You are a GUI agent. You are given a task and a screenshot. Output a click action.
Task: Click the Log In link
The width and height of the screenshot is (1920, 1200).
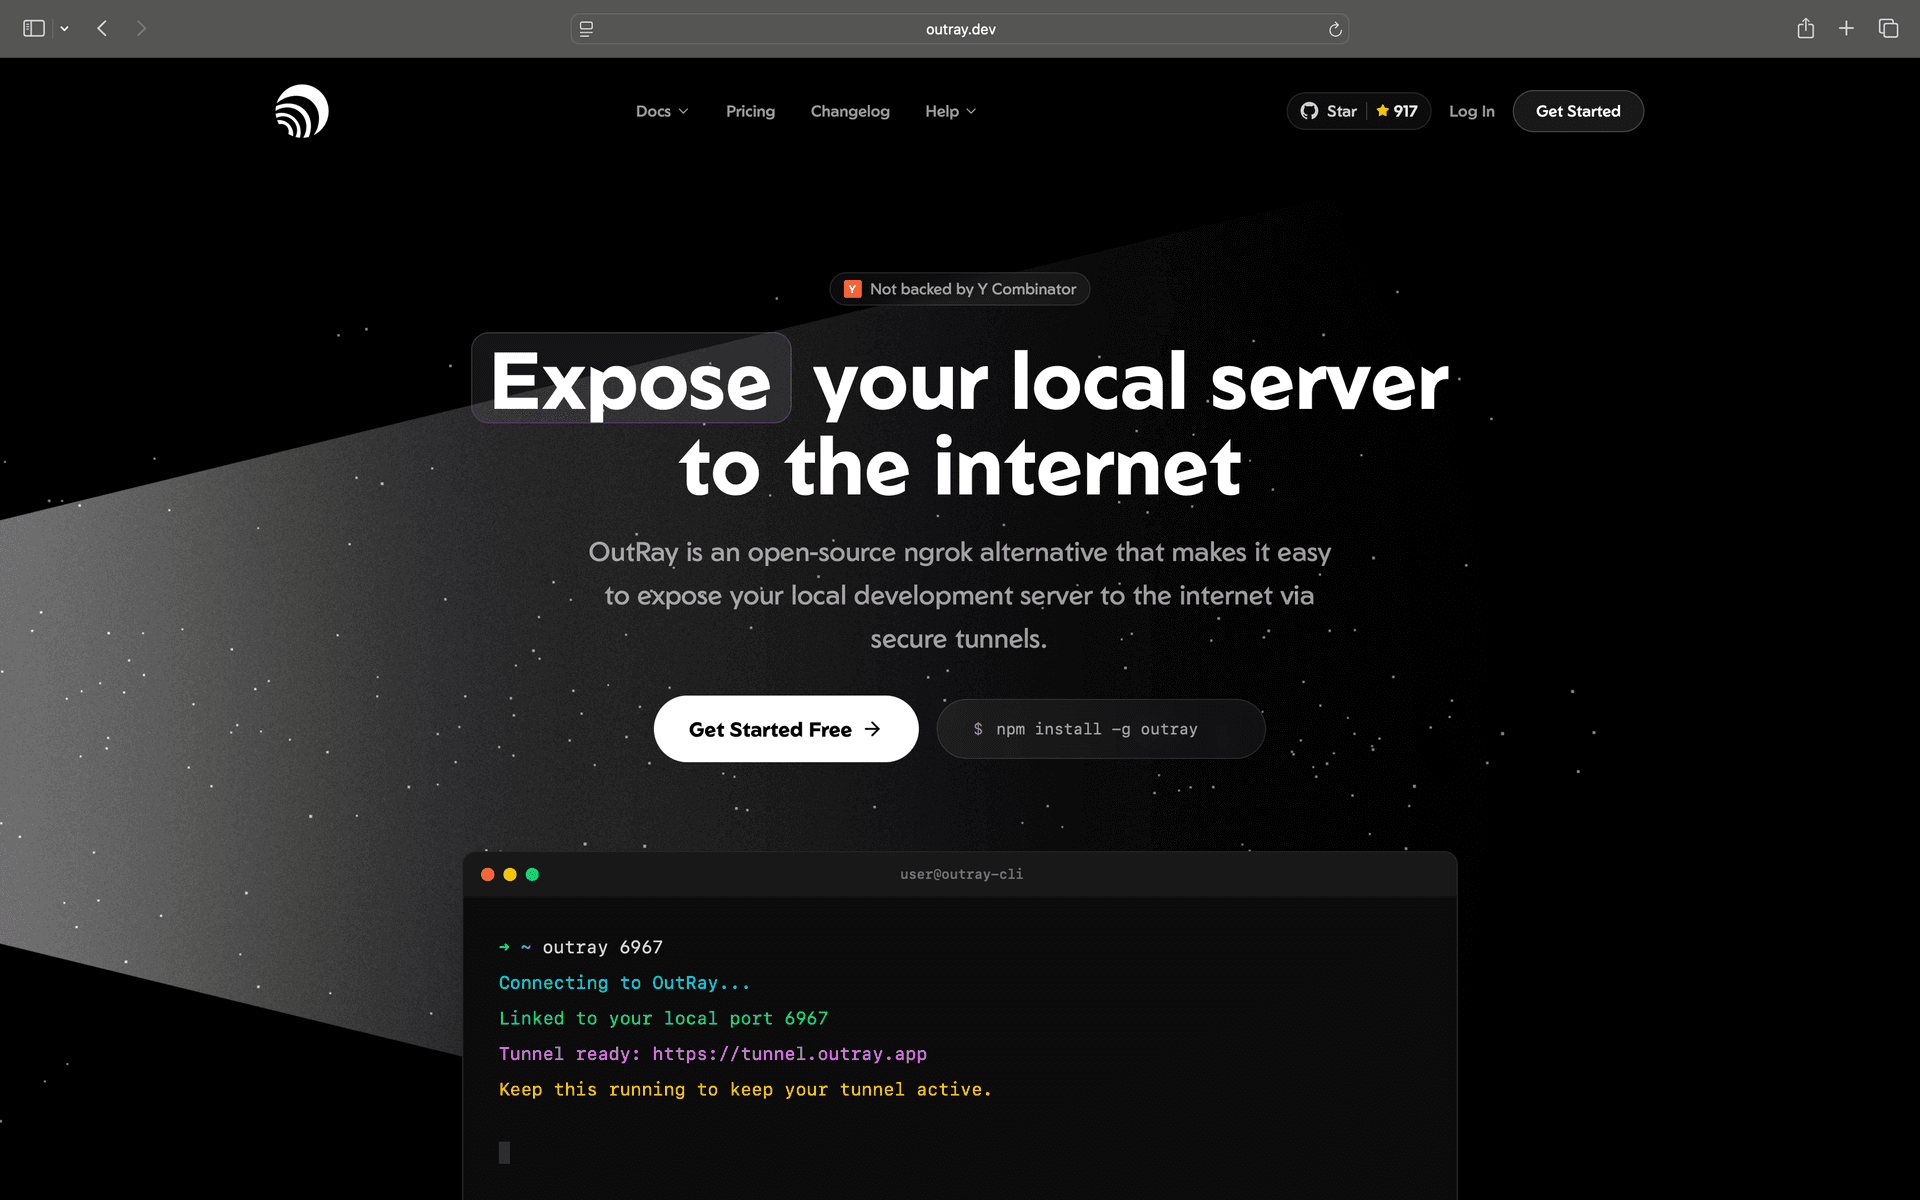coord(1471,111)
